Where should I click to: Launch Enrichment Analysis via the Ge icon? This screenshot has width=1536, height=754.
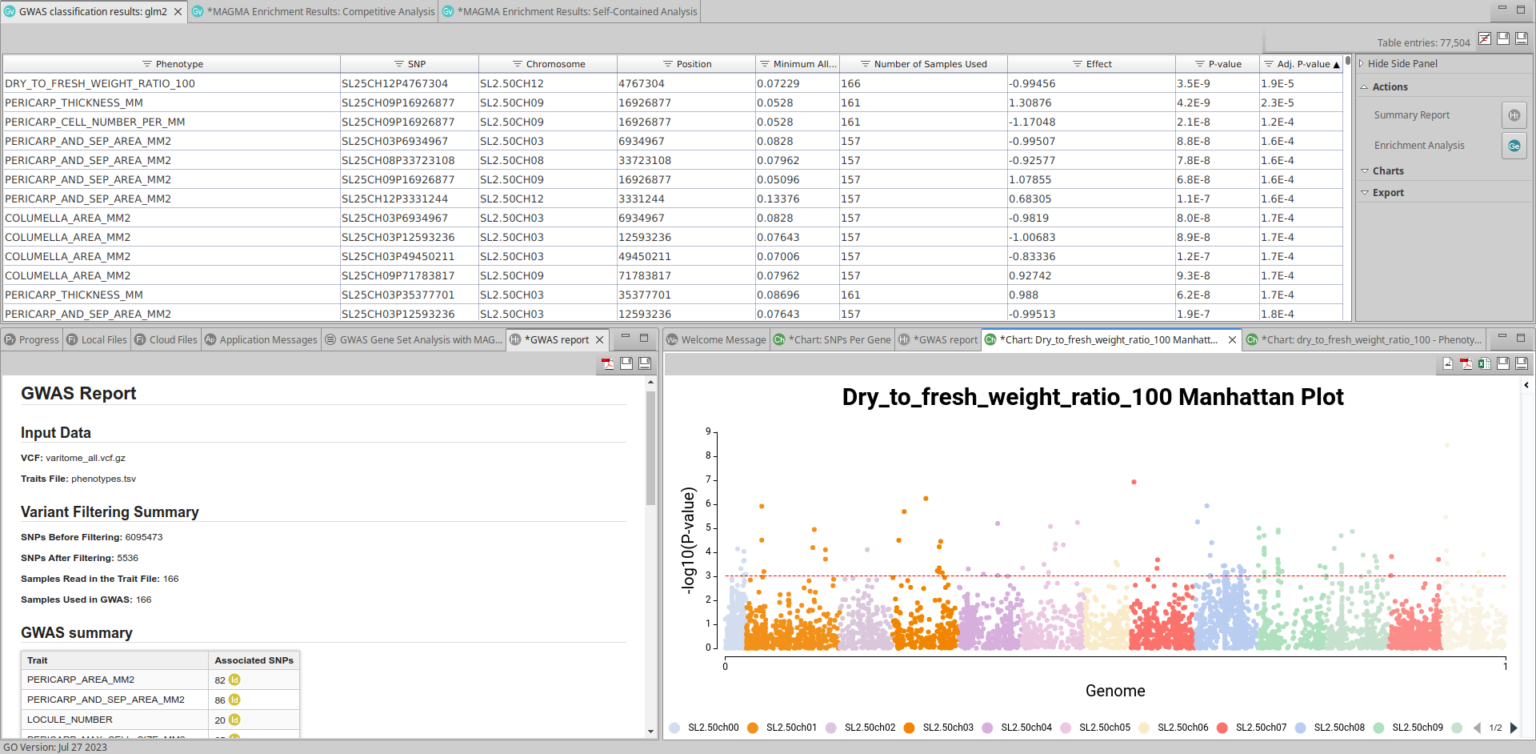1513,145
